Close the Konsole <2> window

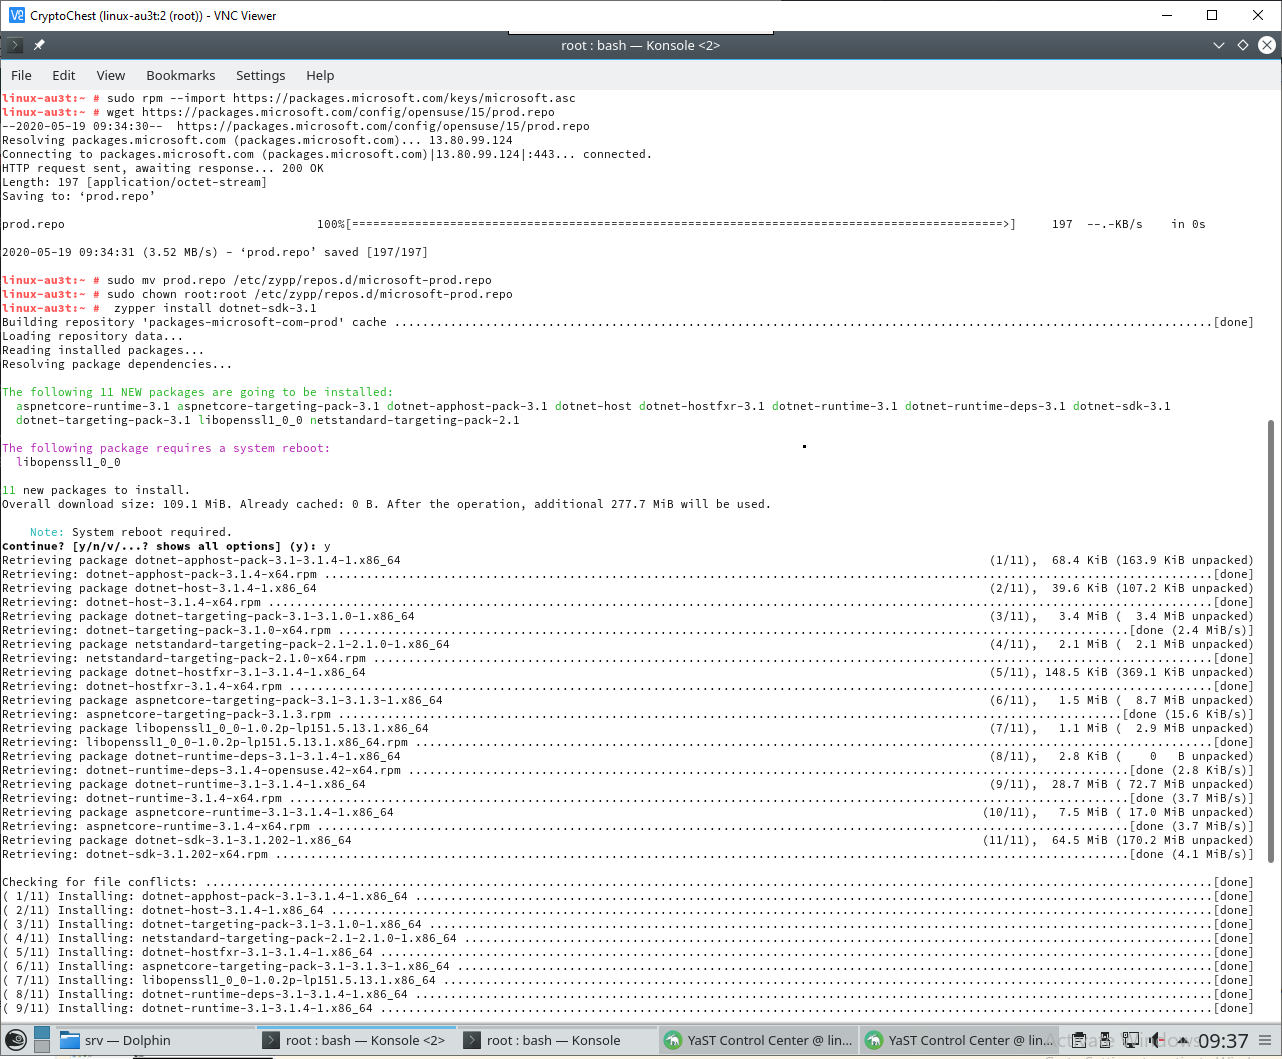click(1267, 45)
